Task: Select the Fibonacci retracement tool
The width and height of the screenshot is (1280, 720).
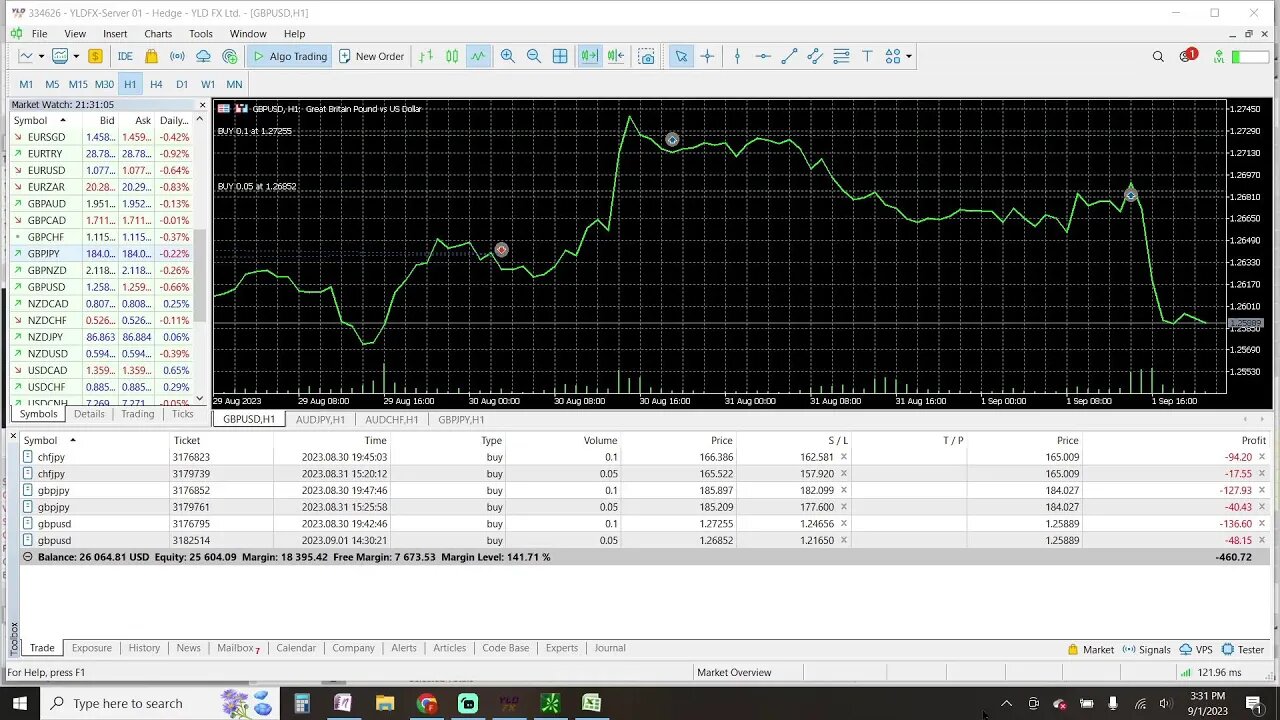Action: click(841, 56)
